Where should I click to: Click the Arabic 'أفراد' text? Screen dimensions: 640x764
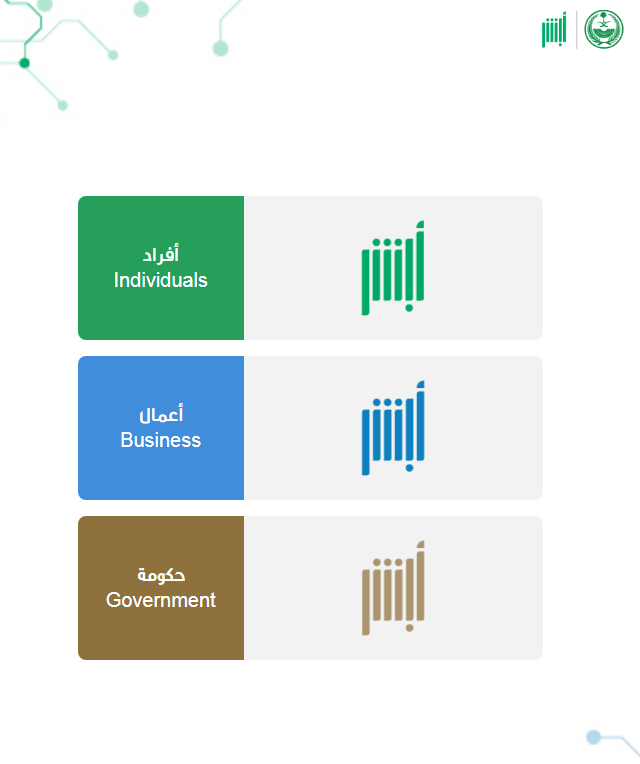click(161, 254)
